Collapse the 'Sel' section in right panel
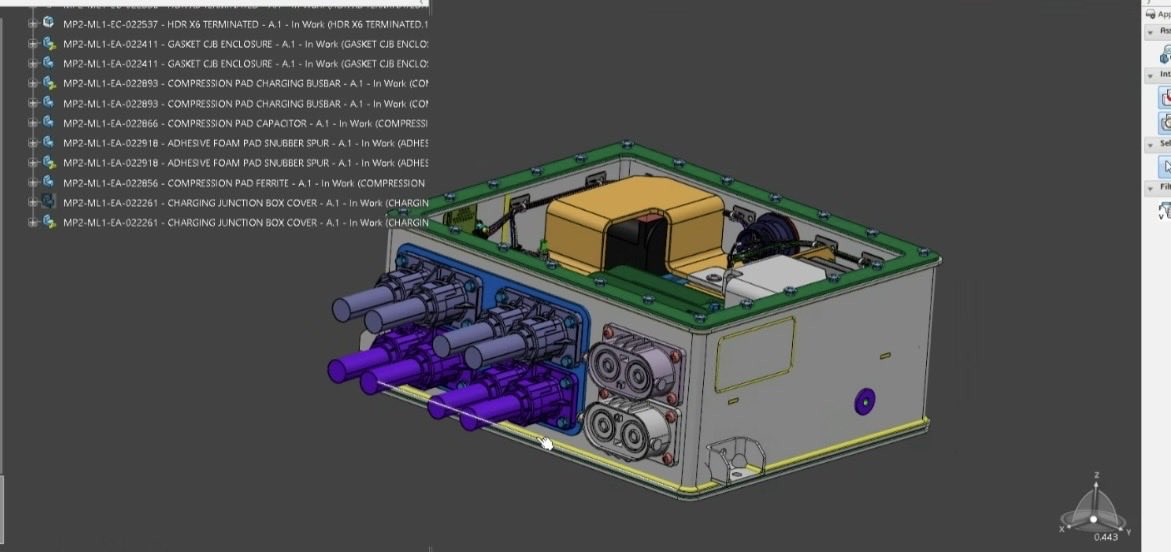 point(1150,143)
